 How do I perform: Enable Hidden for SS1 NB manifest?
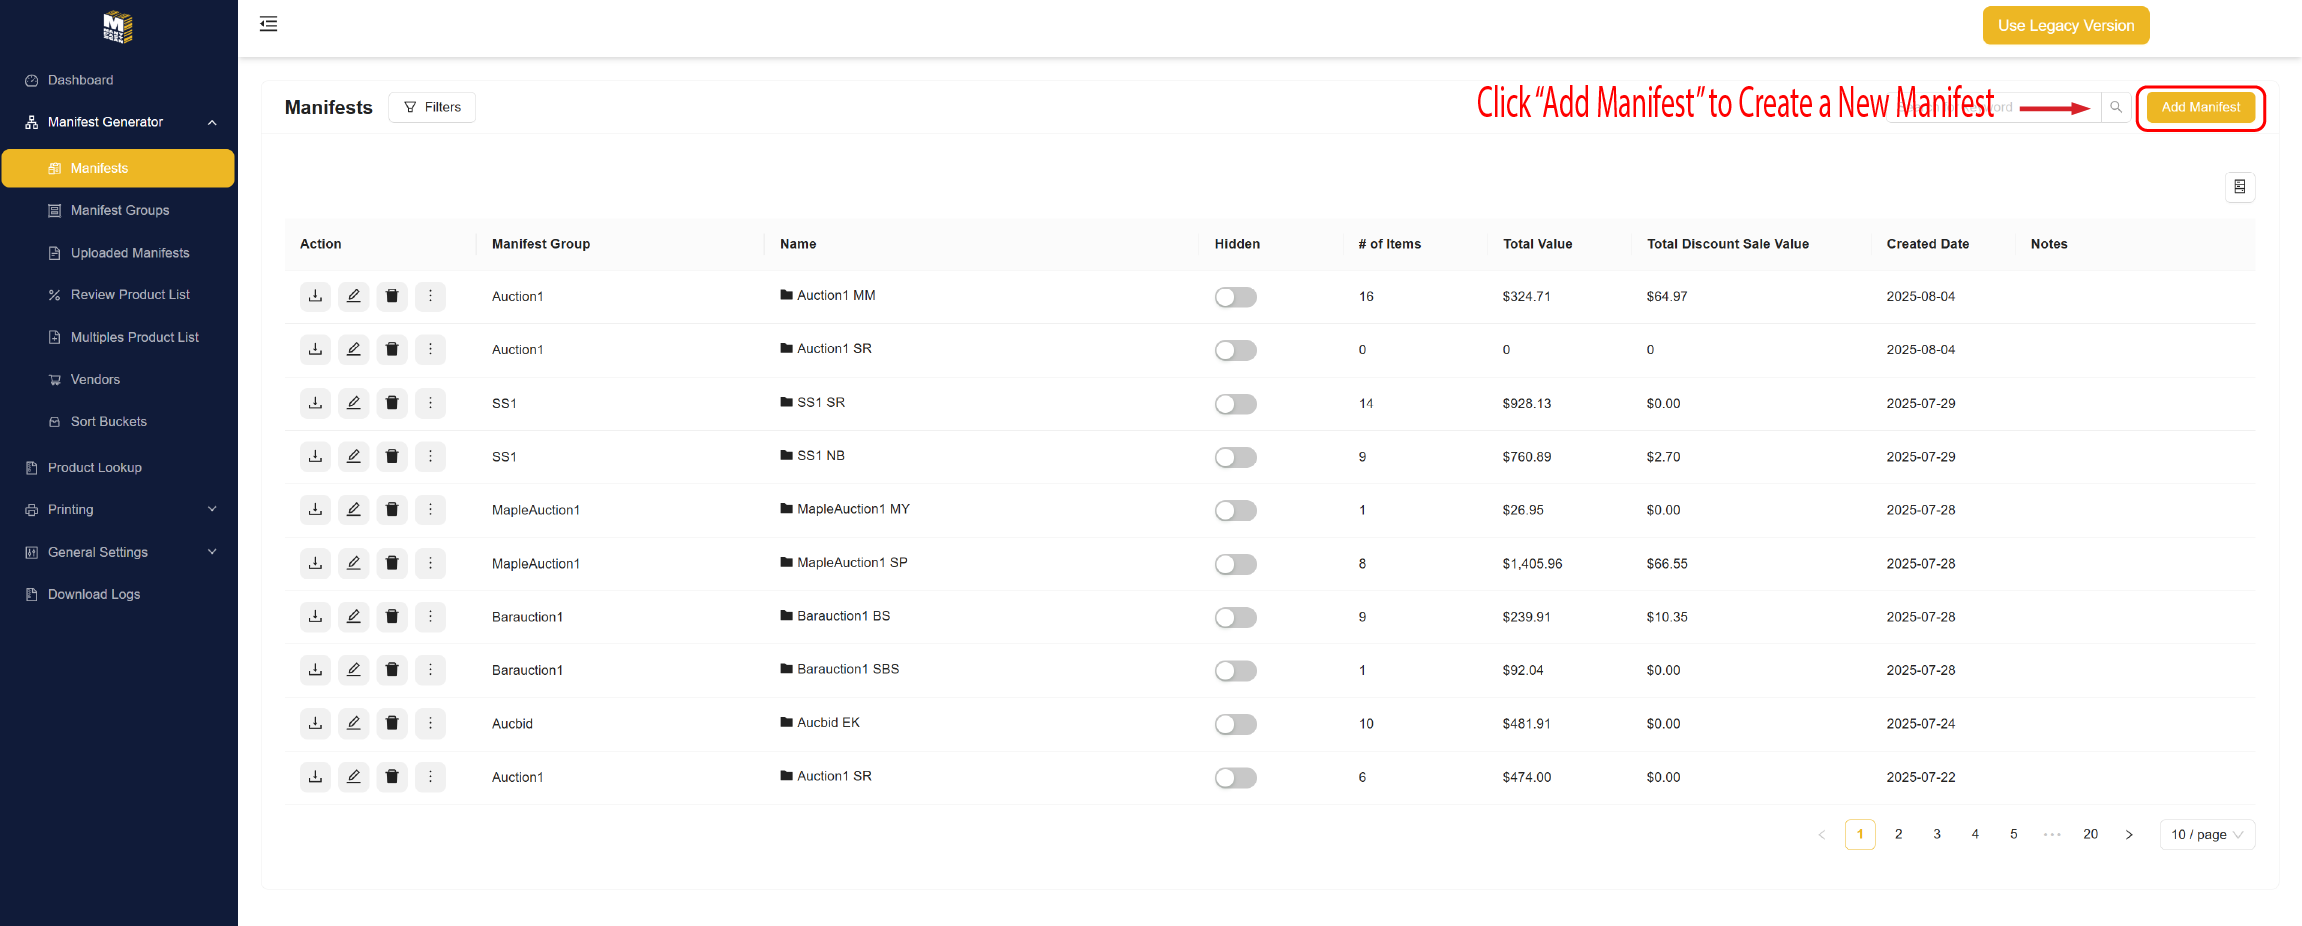click(1235, 457)
